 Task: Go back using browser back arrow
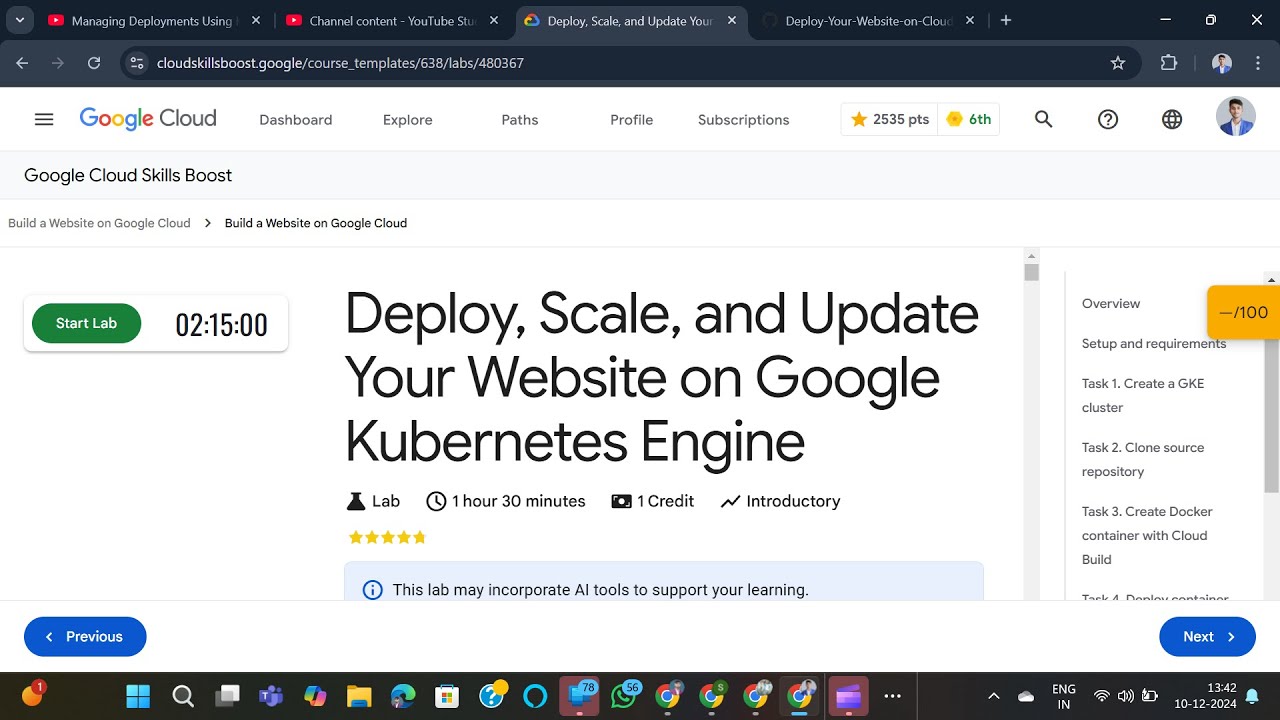(22, 63)
